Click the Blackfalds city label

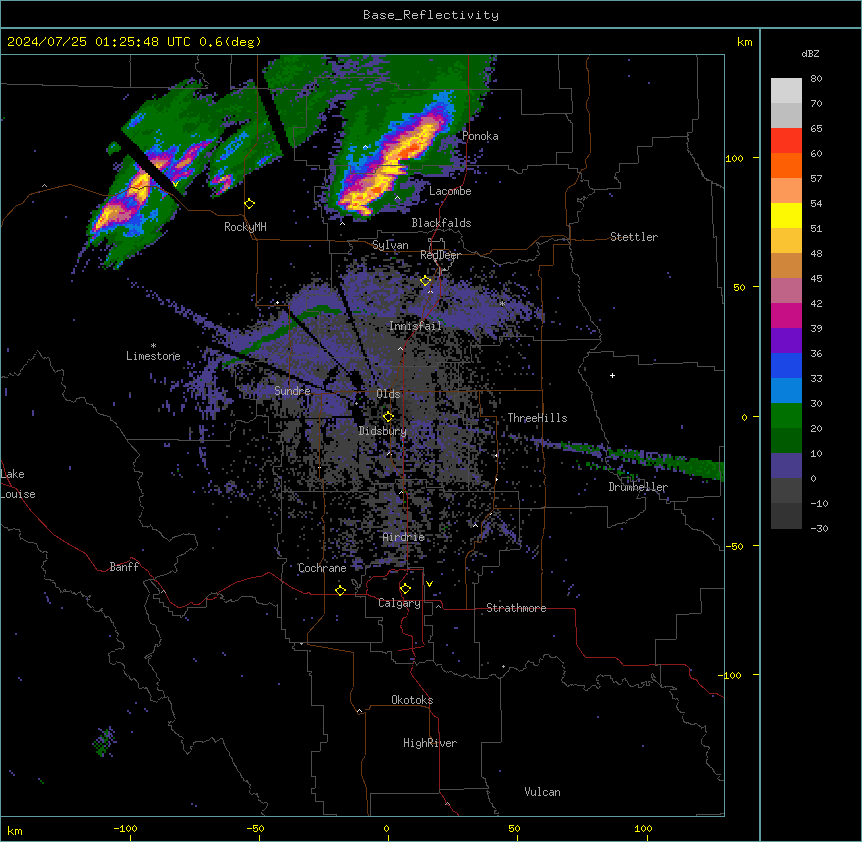[441, 223]
